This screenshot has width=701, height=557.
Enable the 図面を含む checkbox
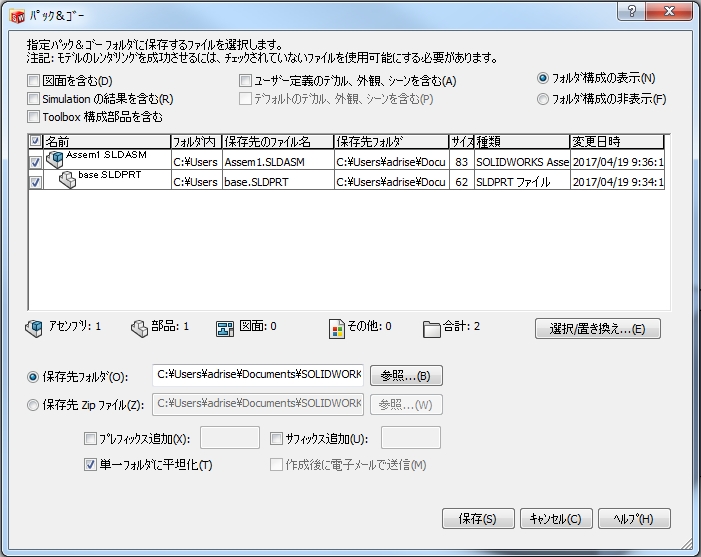[34, 81]
